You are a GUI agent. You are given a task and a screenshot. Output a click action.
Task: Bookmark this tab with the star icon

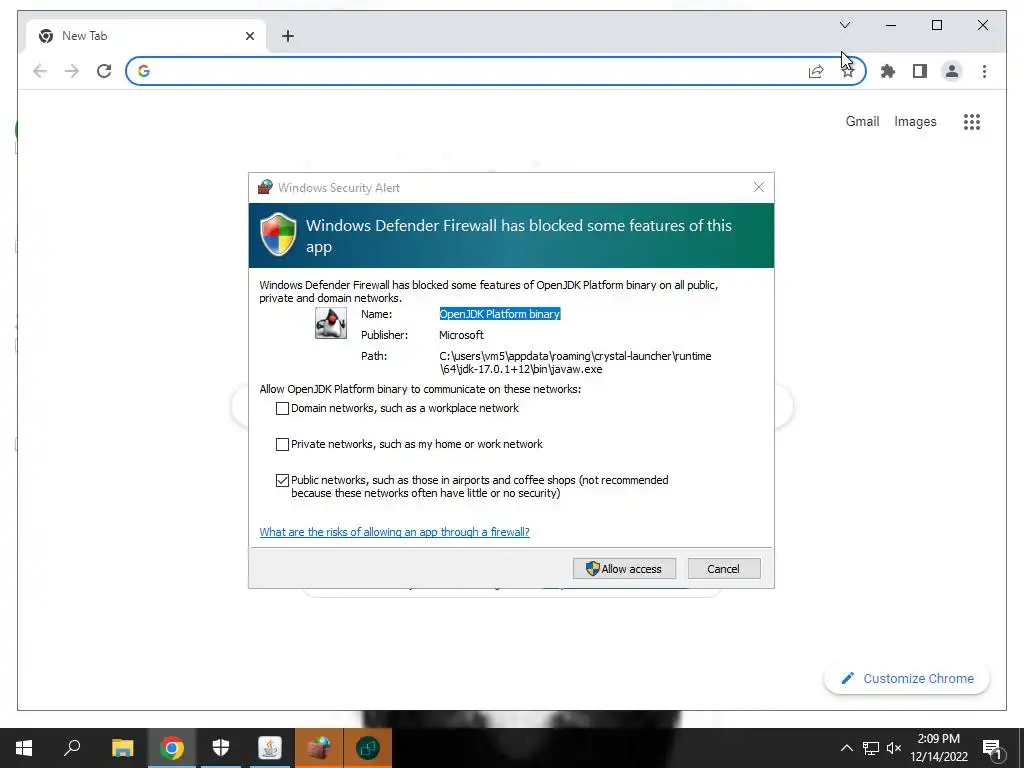point(847,72)
